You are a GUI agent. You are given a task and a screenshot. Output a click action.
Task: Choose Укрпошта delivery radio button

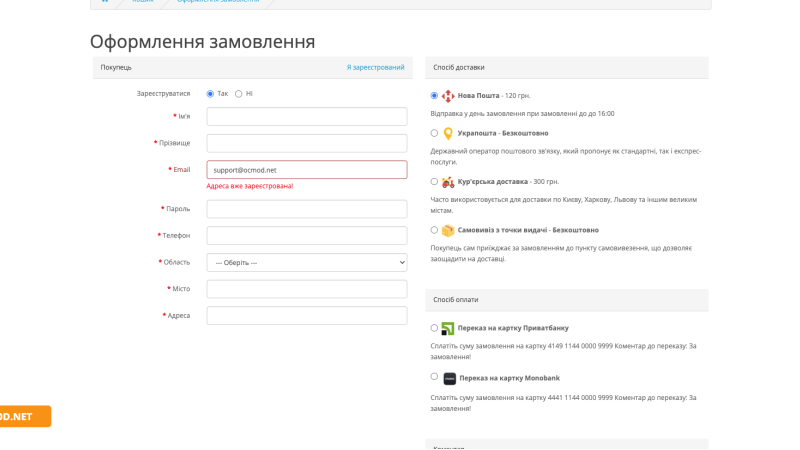[434, 133]
